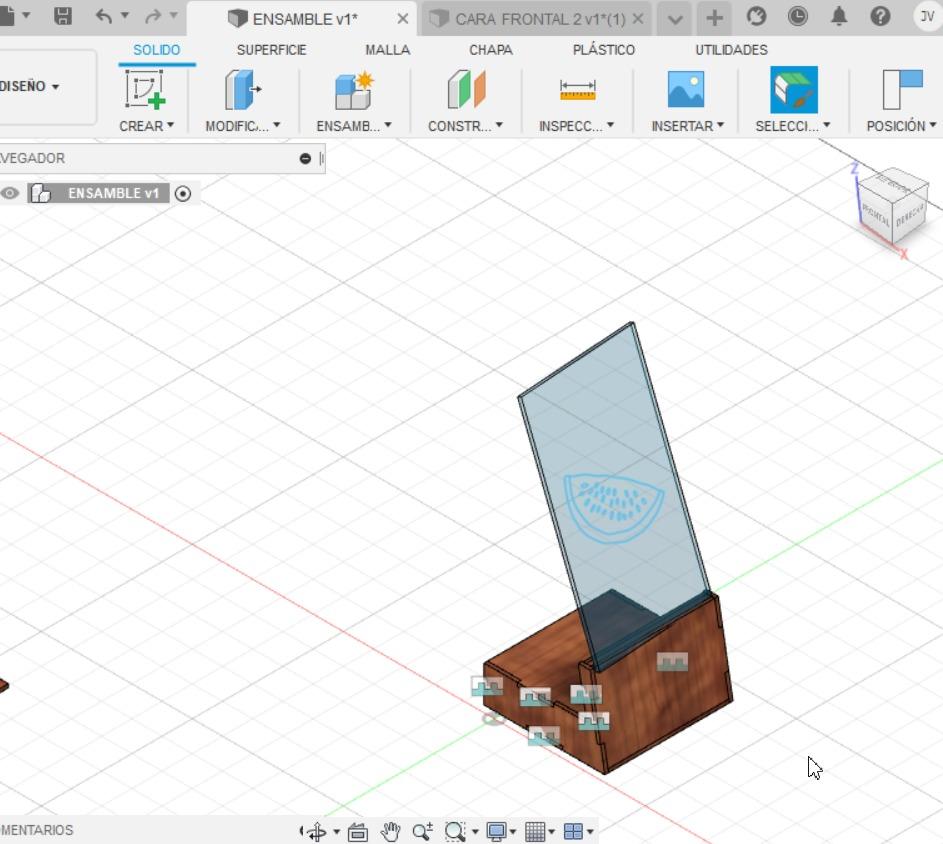
Task: Expand the INSPECCIONAR menu
Action: [x=576, y=126]
